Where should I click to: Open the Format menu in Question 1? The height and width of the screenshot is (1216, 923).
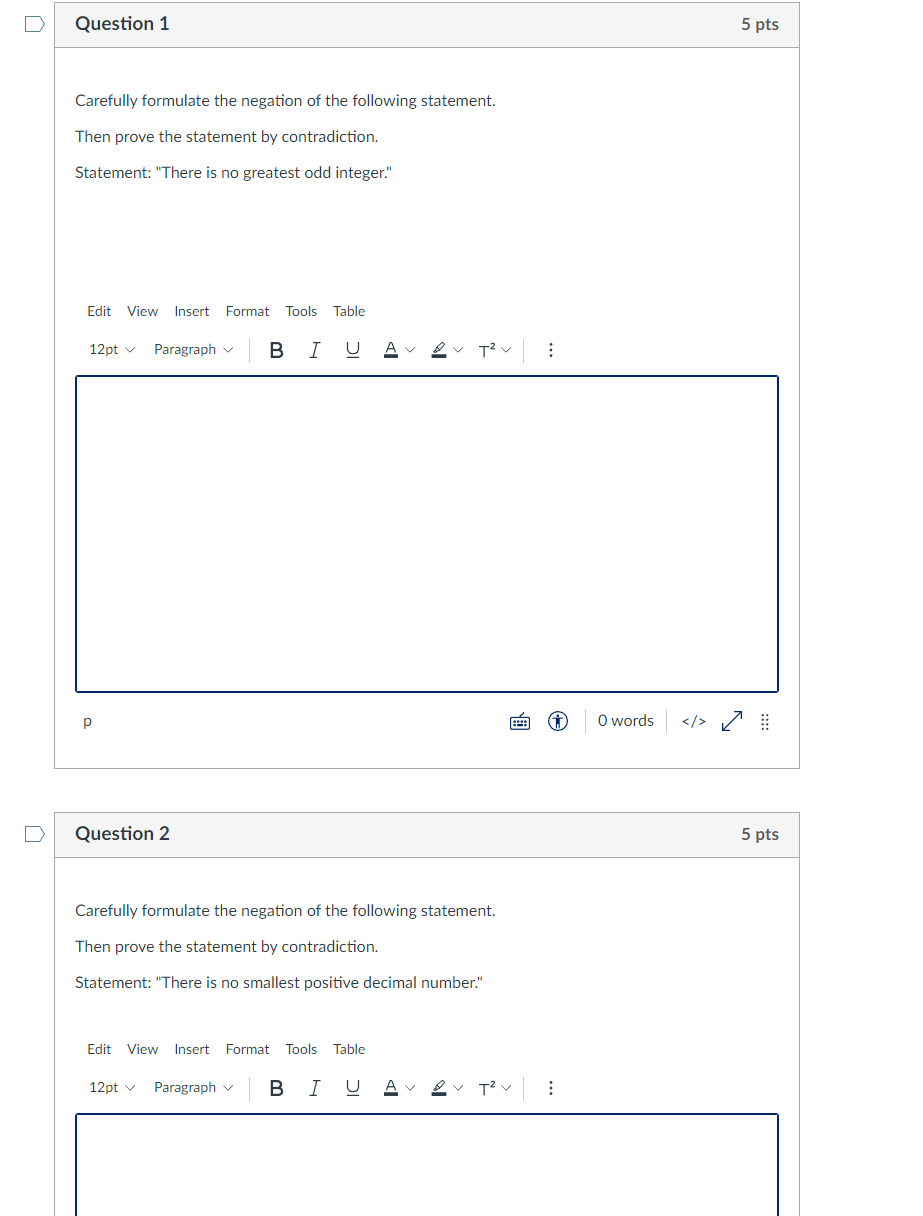(x=247, y=311)
